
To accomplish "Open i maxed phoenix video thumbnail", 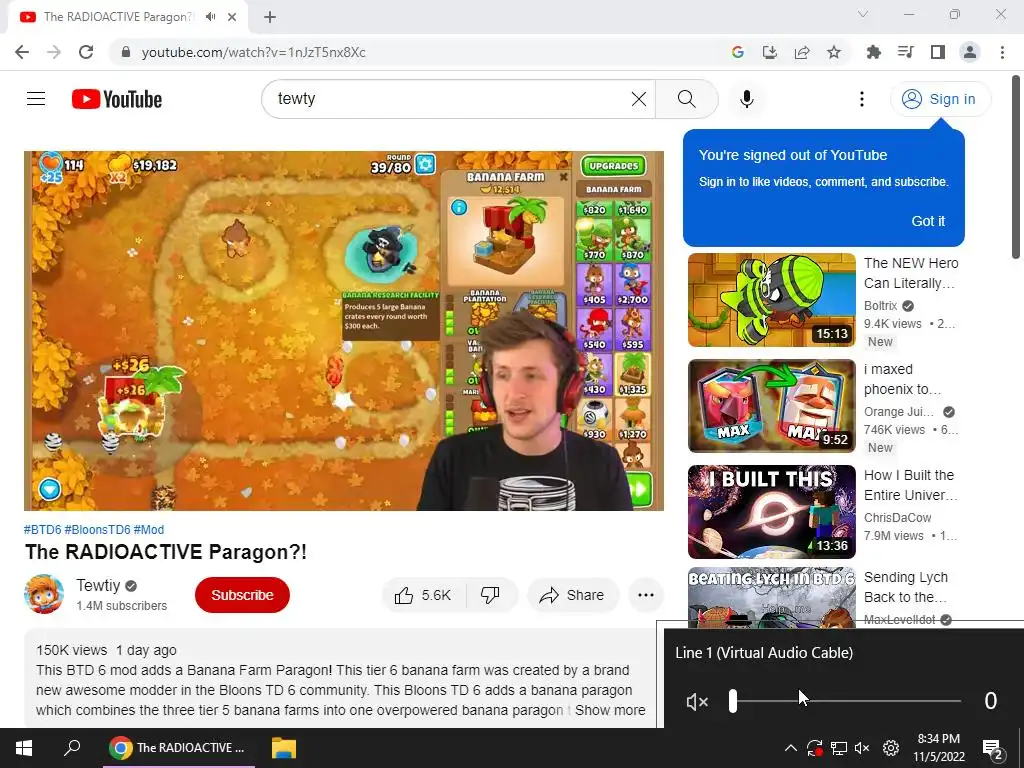I will 771,406.
